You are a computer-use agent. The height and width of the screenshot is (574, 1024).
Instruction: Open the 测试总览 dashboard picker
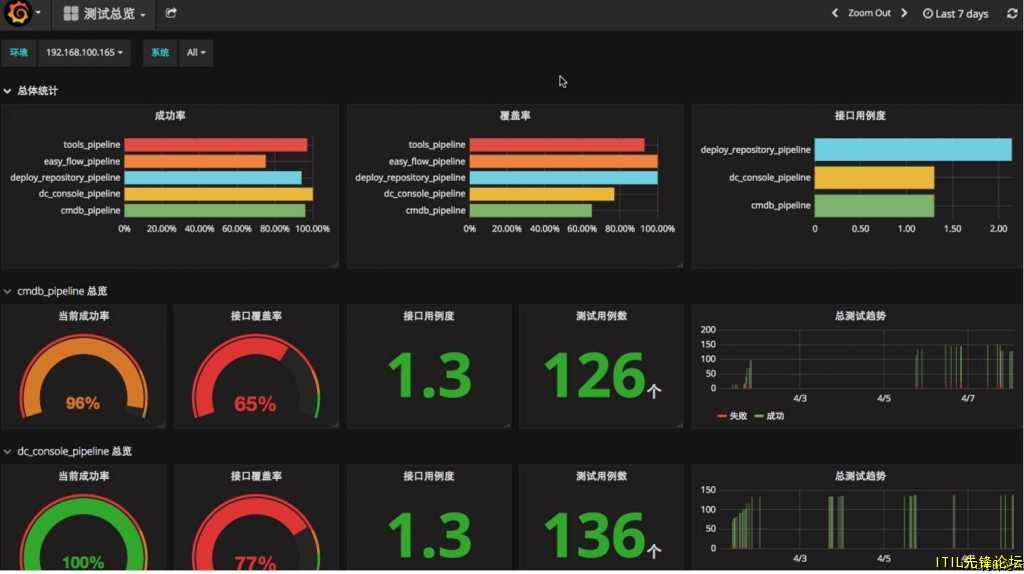[104, 14]
